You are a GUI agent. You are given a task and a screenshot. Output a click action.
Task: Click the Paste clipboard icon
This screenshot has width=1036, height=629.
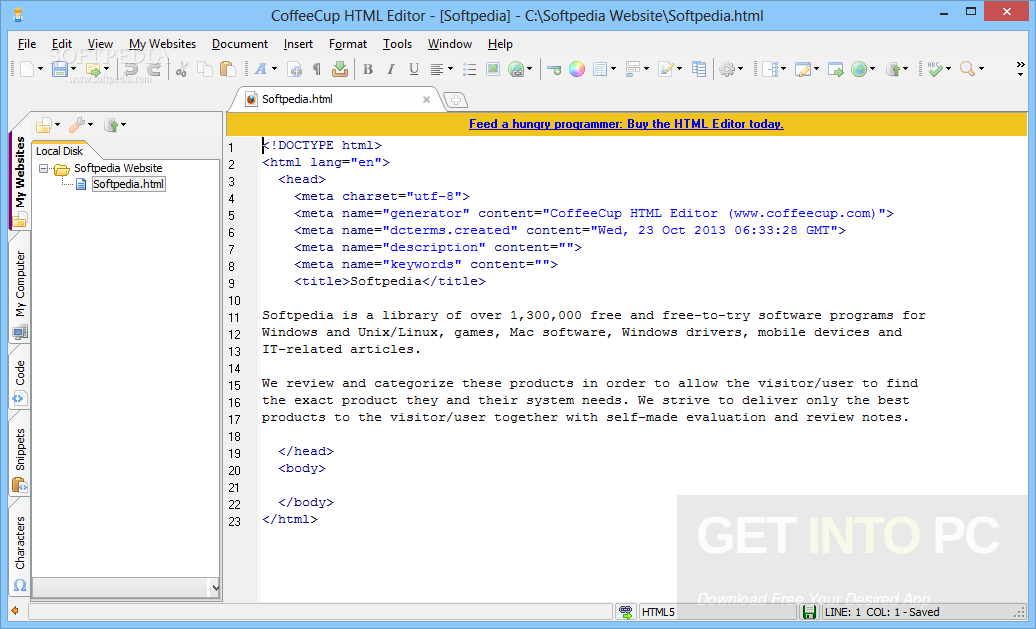coord(227,69)
